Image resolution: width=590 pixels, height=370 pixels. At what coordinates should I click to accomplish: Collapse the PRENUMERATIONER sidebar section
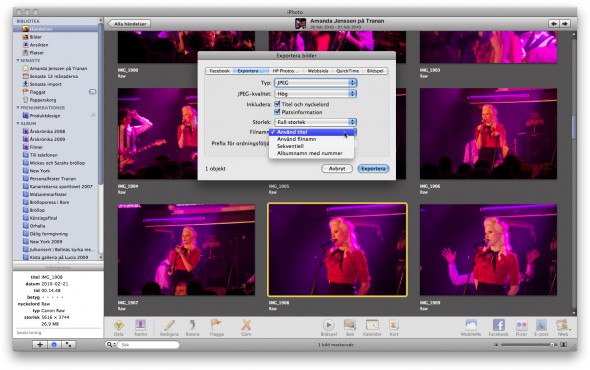pyautogui.click(x=18, y=108)
